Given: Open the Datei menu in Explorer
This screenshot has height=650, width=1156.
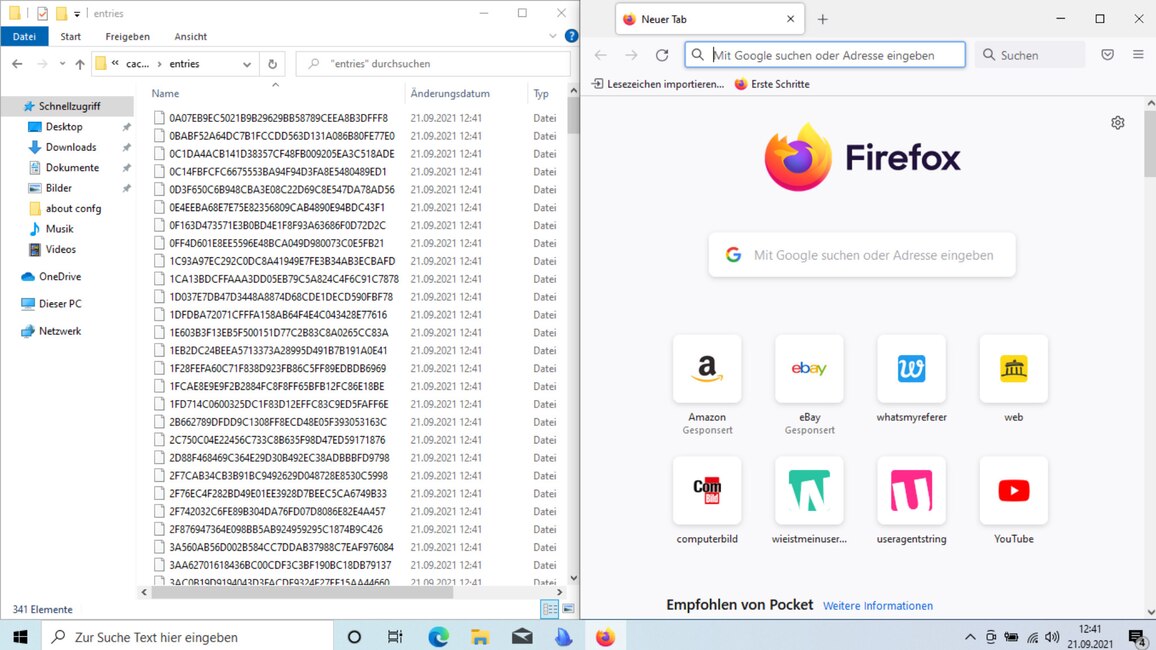Looking at the screenshot, I should [24, 36].
